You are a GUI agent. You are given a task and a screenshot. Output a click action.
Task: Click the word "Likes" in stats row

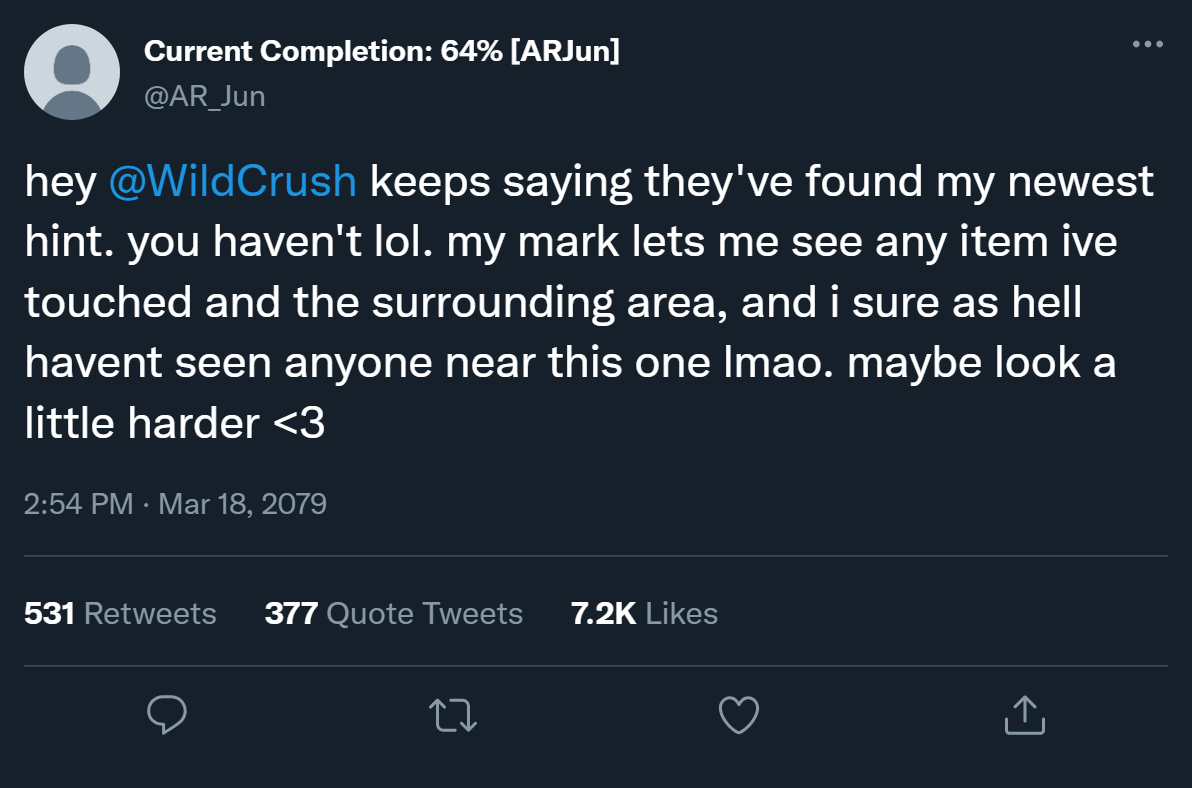(x=682, y=613)
